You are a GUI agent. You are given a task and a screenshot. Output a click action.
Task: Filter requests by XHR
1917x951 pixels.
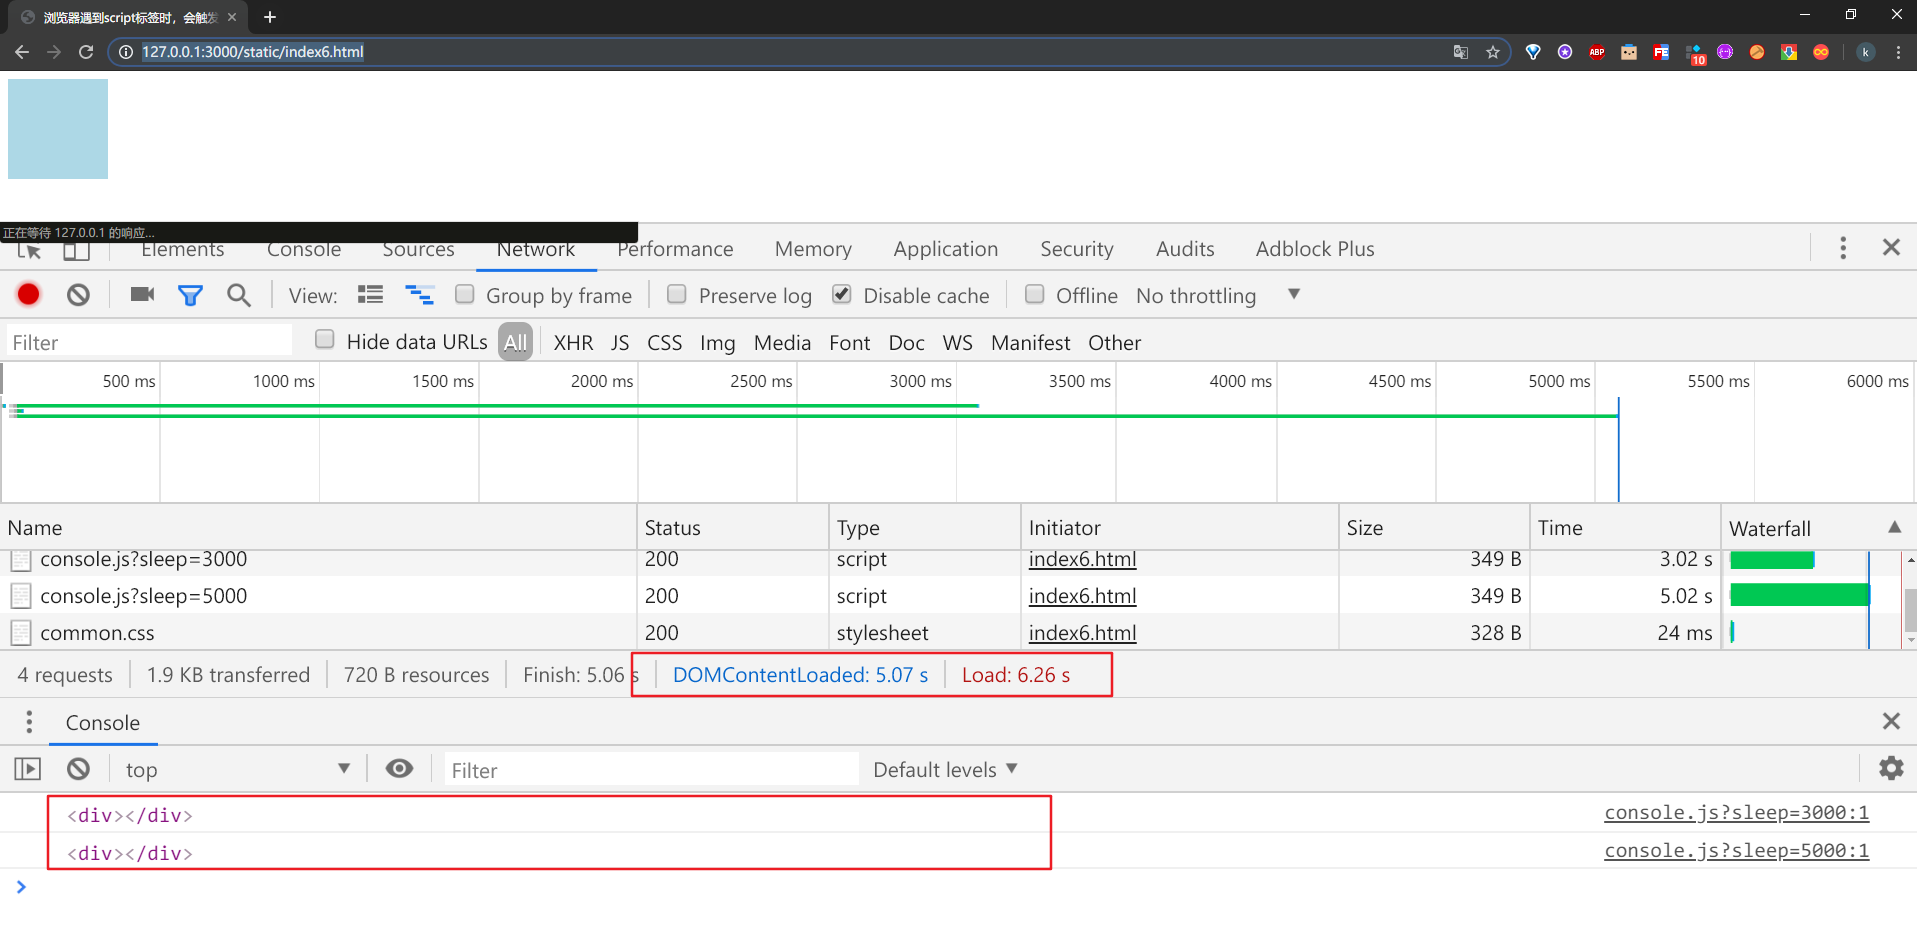tap(573, 342)
